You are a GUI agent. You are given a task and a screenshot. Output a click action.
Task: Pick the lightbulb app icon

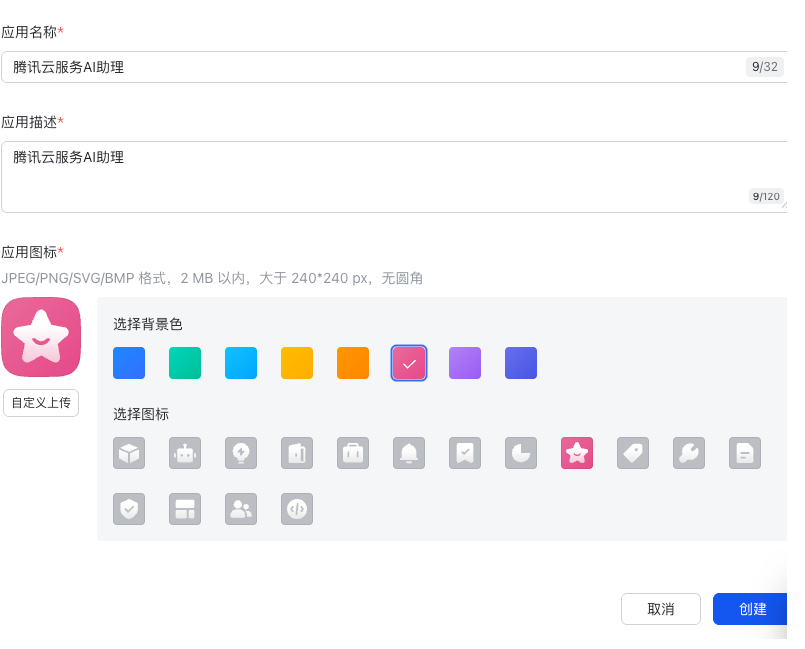241,453
